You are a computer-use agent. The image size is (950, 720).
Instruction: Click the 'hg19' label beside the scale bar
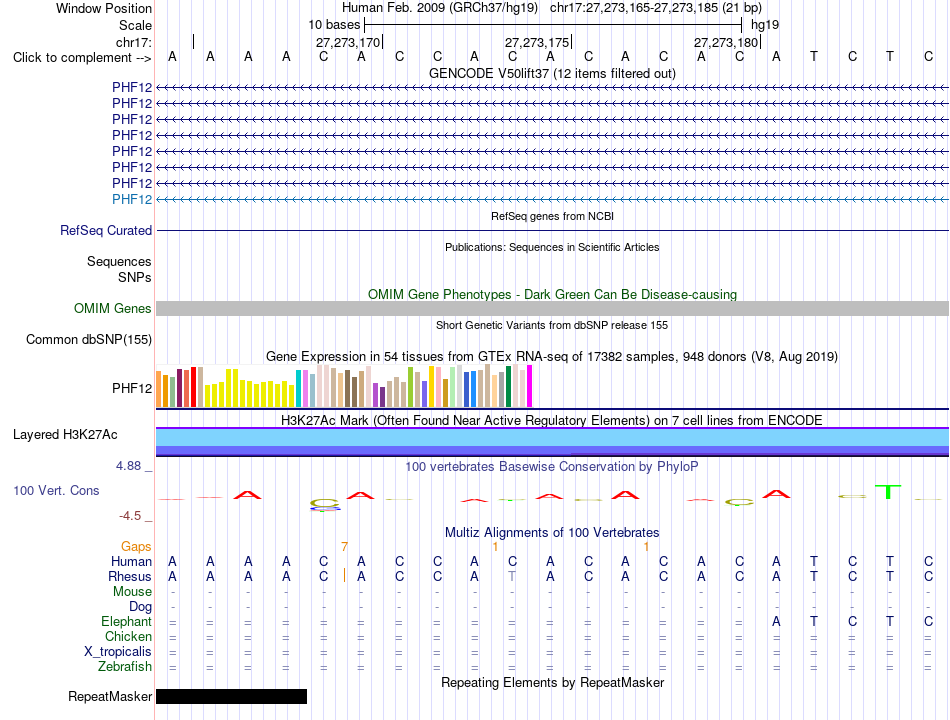coord(765,25)
